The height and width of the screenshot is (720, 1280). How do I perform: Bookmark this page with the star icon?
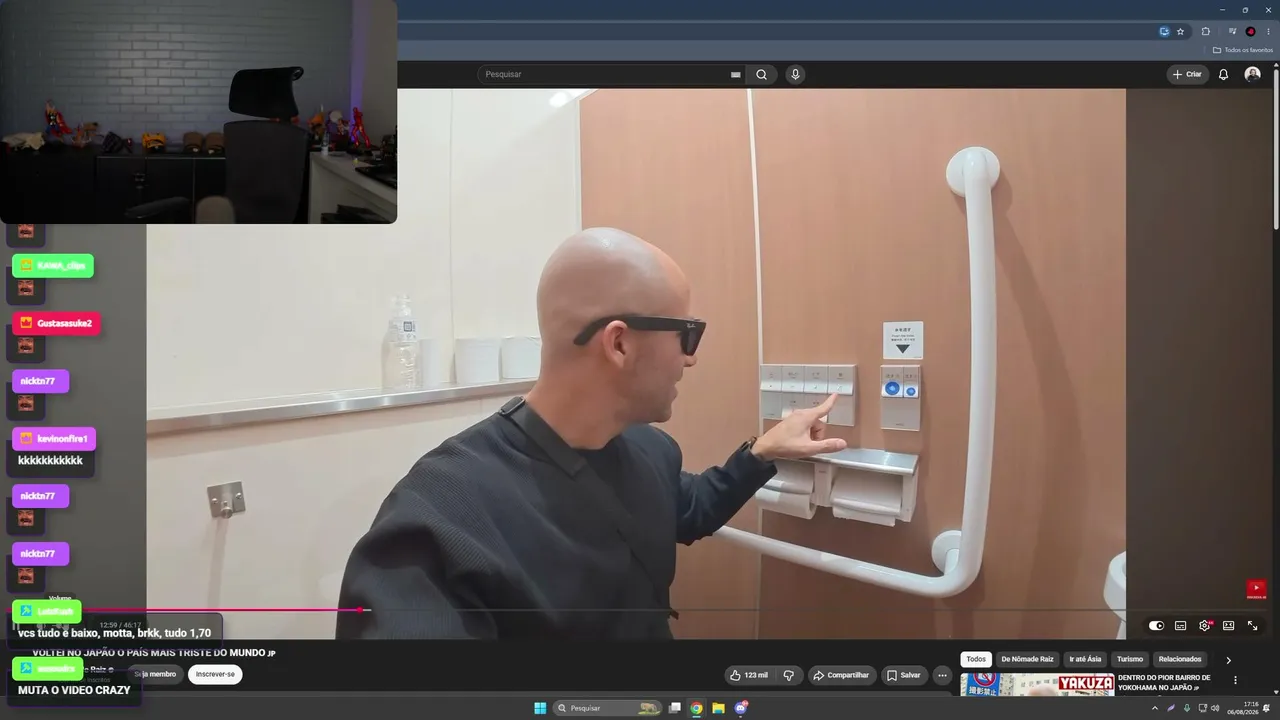(x=1180, y=31)
